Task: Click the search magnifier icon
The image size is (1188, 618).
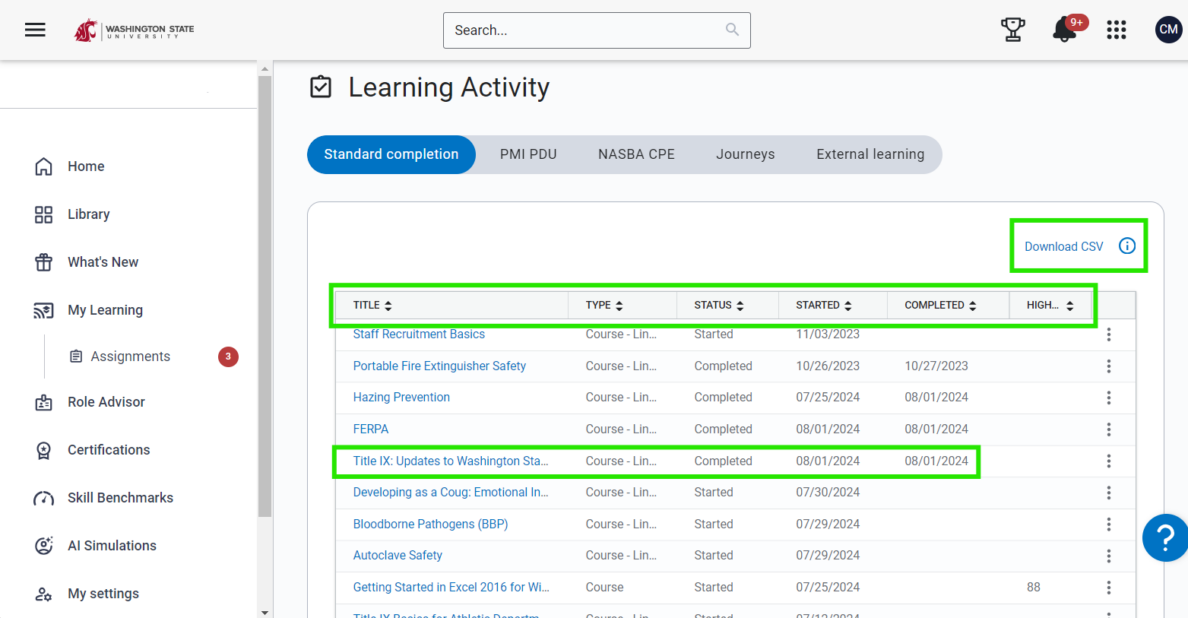Action: point(733,30)
